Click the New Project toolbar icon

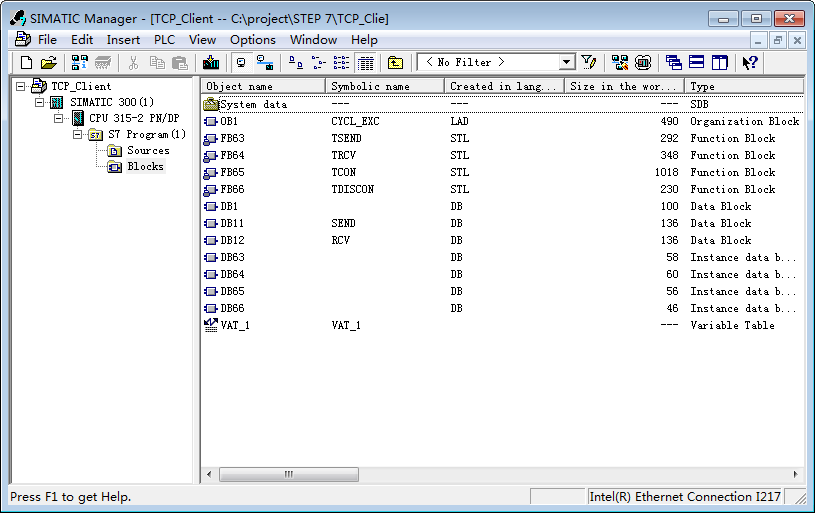(x=26, y=62)
